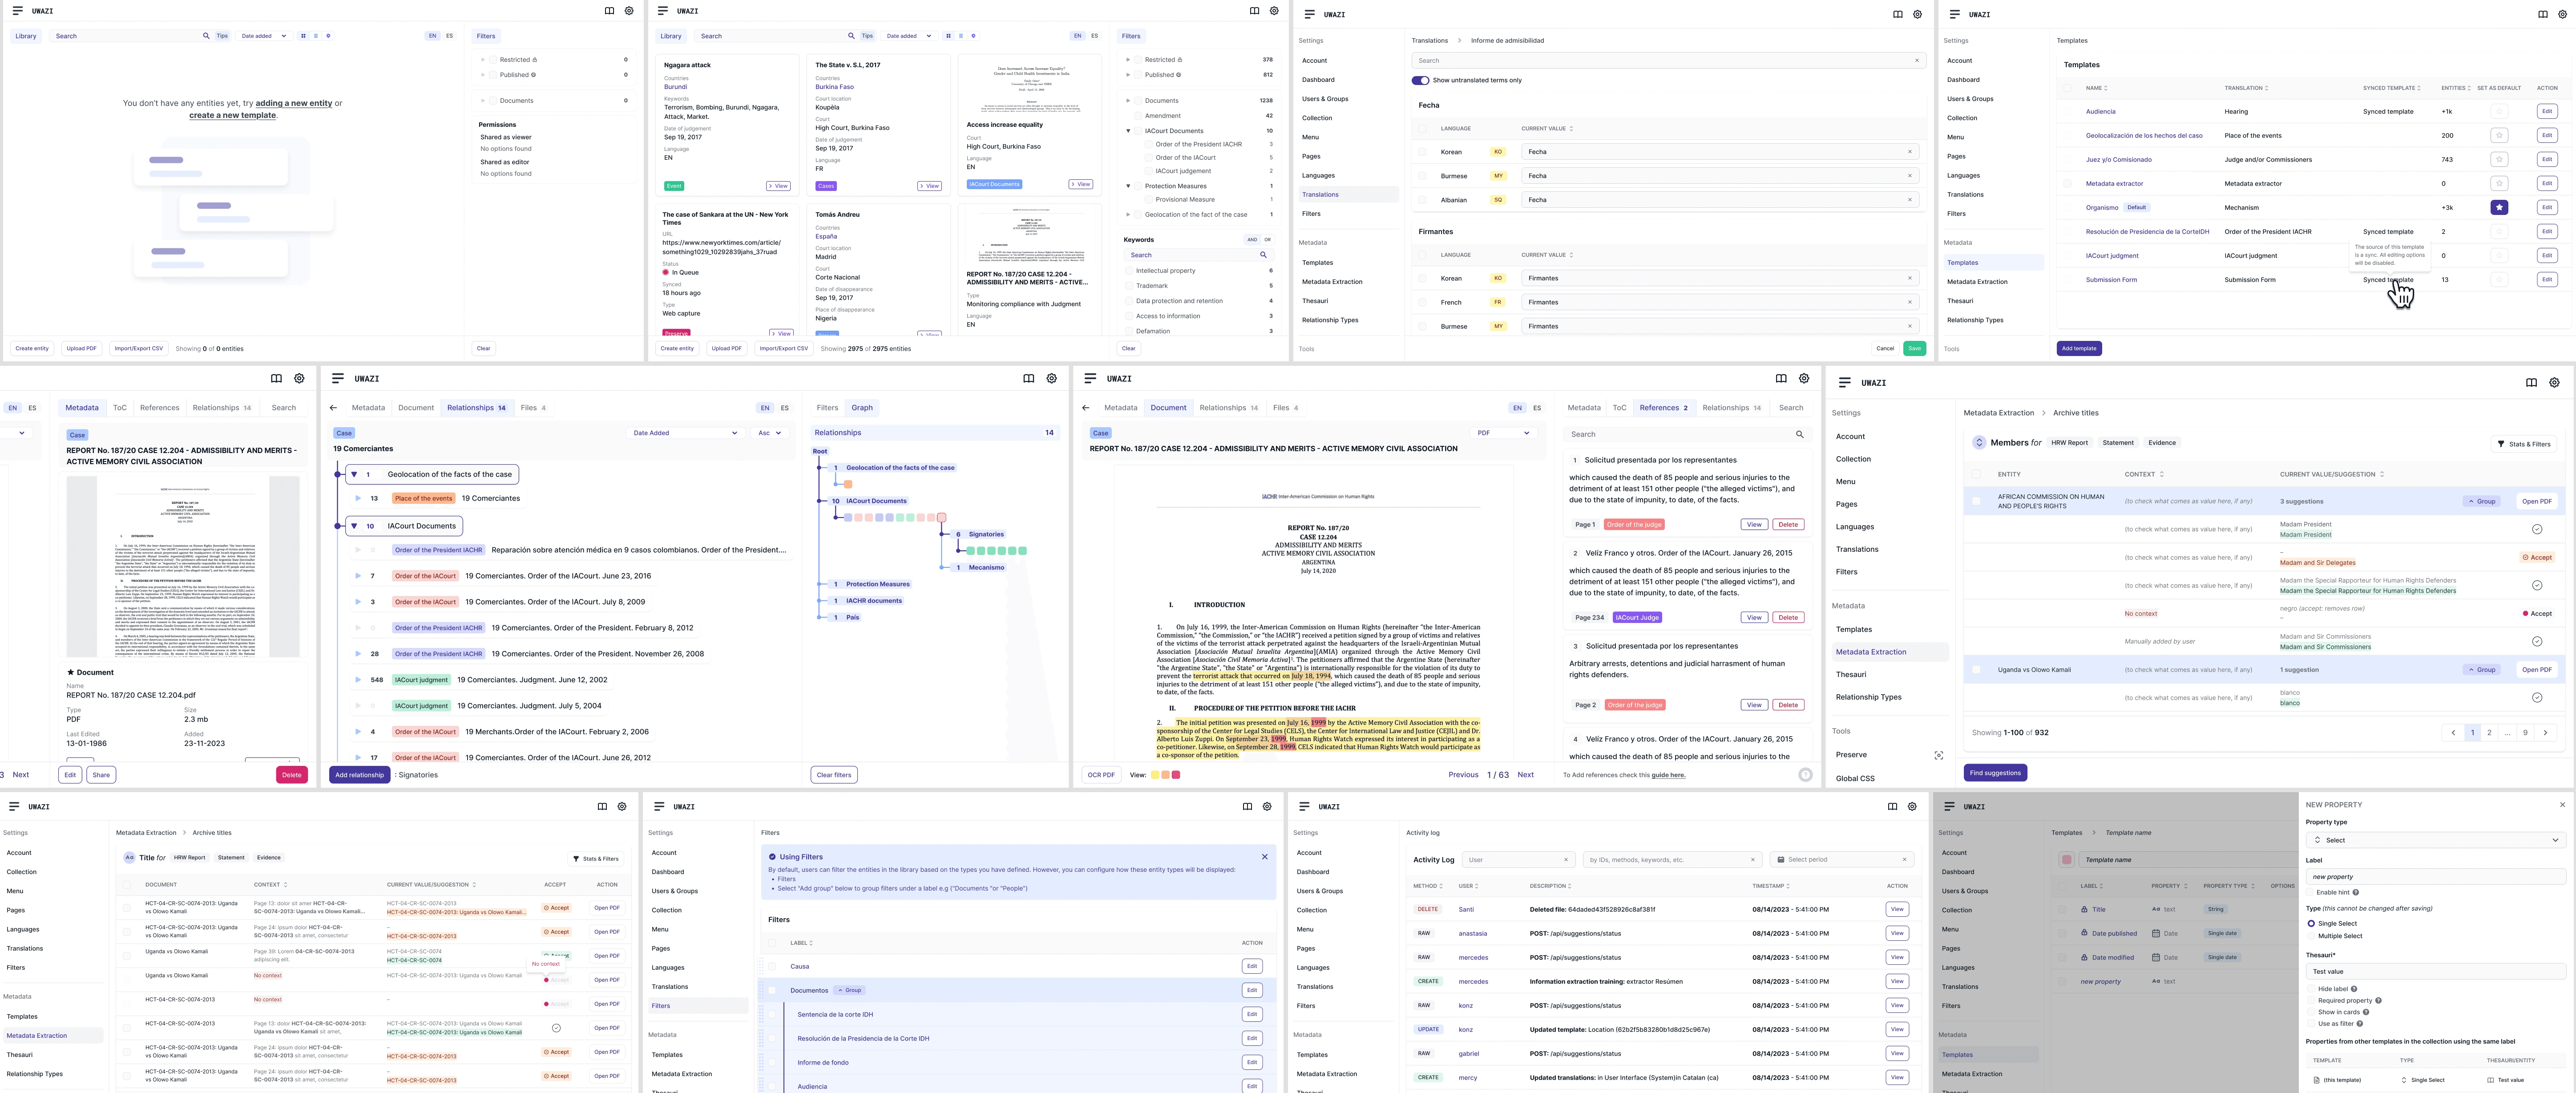Open the Property type Select dropdown

(2435, 840)
